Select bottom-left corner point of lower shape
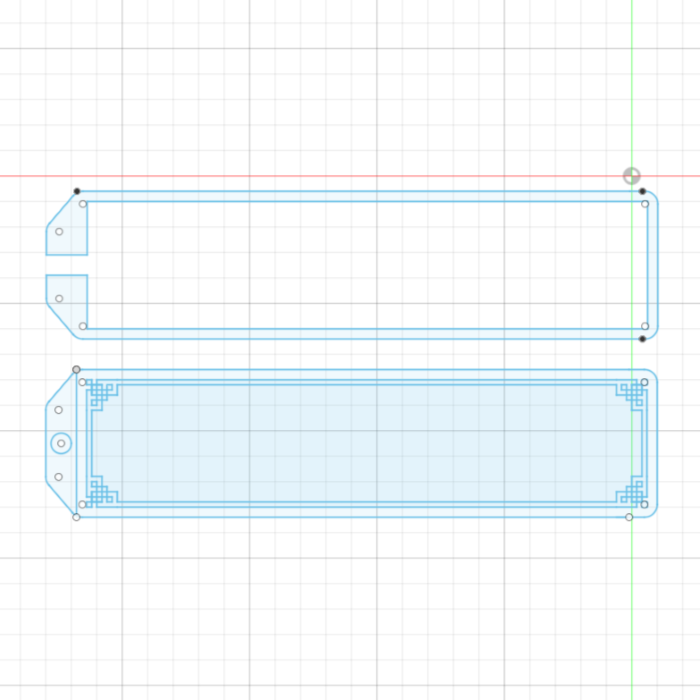Screen dimensions: 700x700 (76, 517)
